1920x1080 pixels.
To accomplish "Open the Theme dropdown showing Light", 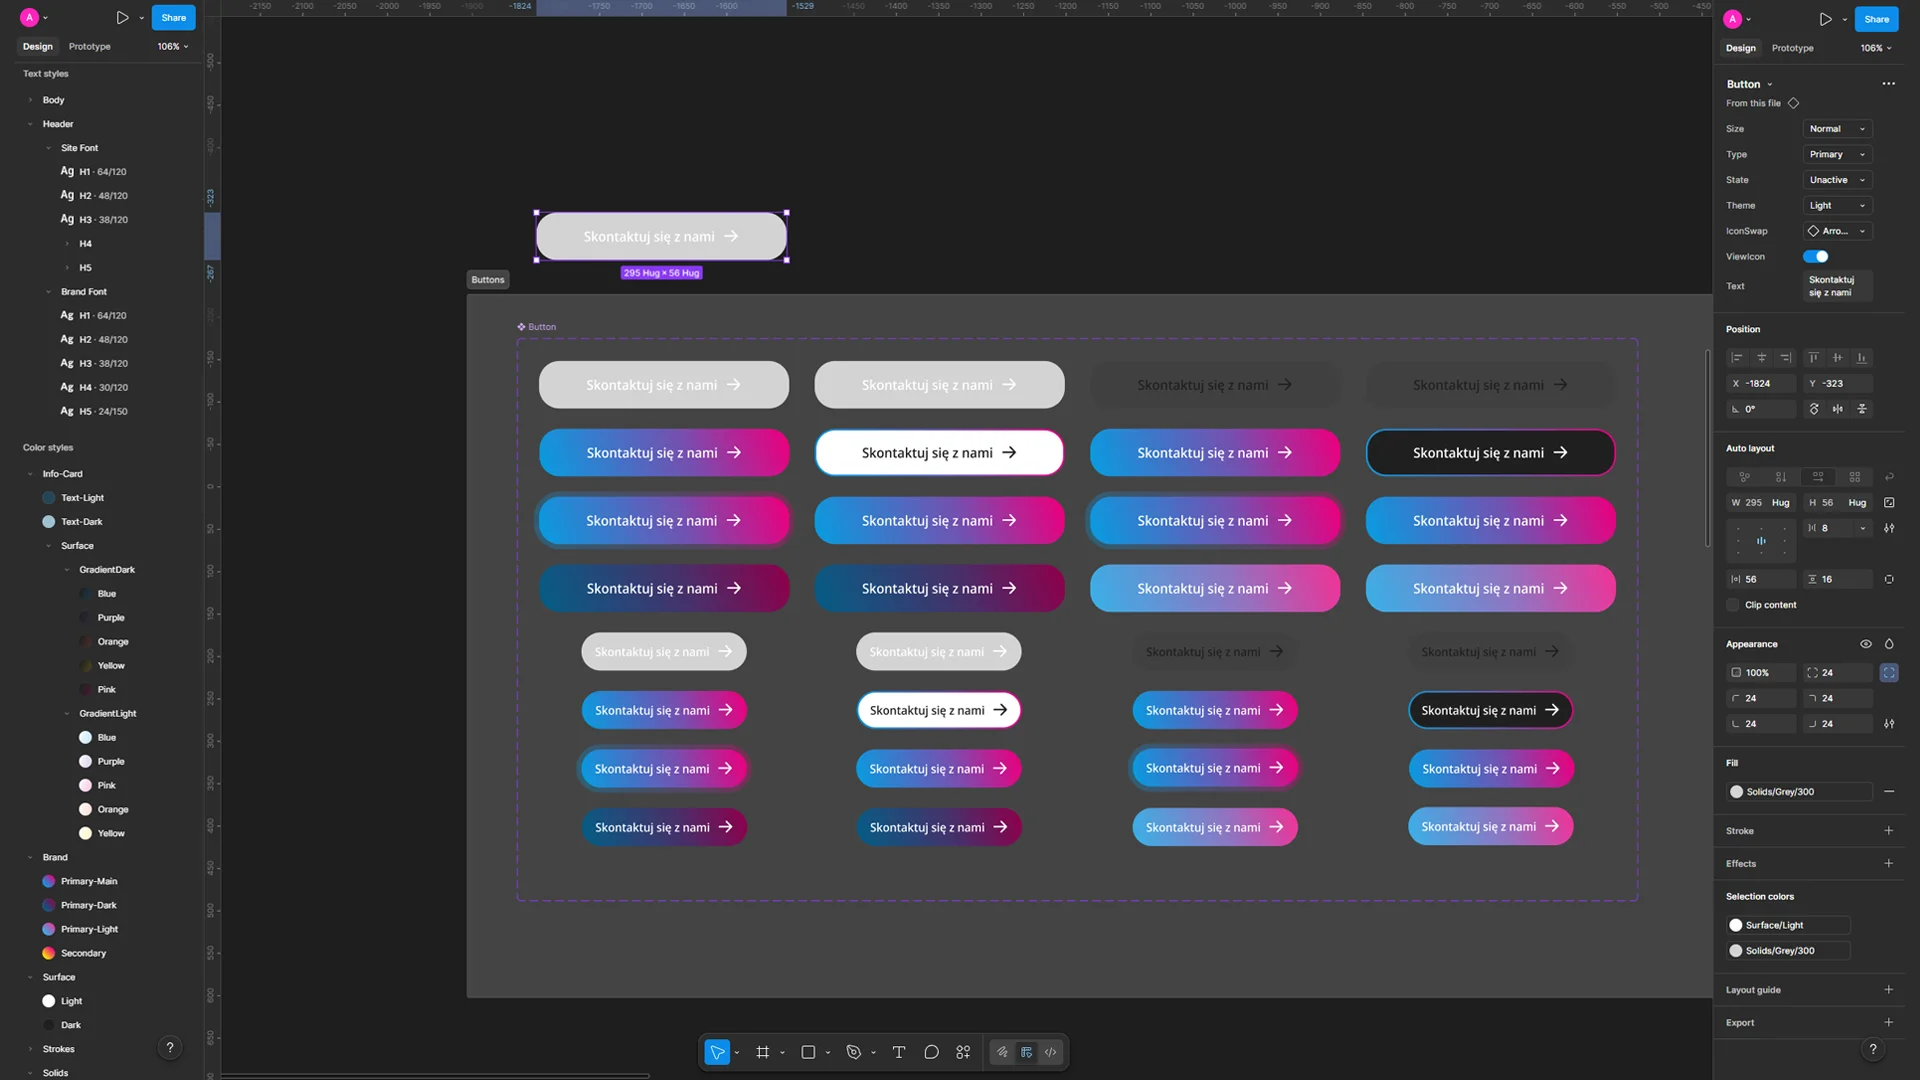I will point(1836,206).
